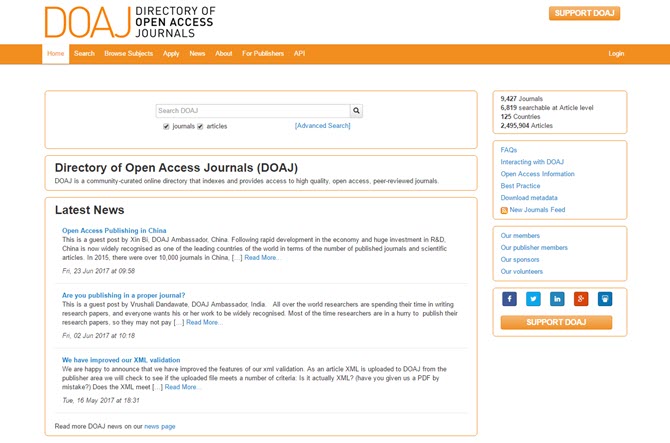Open DOAJ's Google Plus icon

tap(581, 299)
